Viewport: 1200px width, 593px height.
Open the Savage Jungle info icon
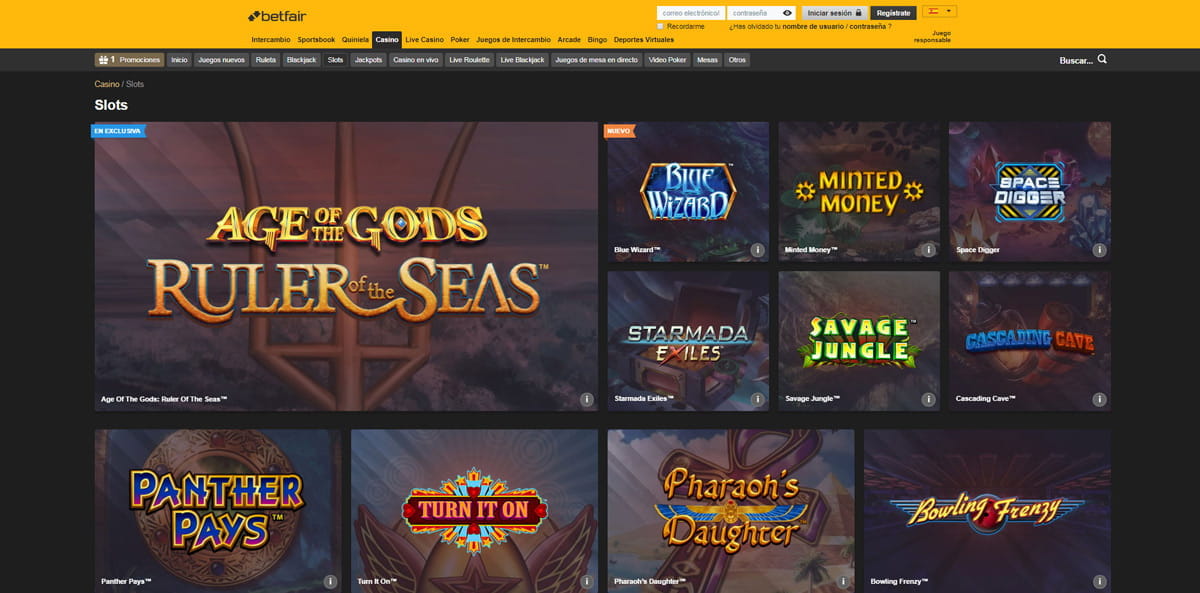tap(928, 399)
